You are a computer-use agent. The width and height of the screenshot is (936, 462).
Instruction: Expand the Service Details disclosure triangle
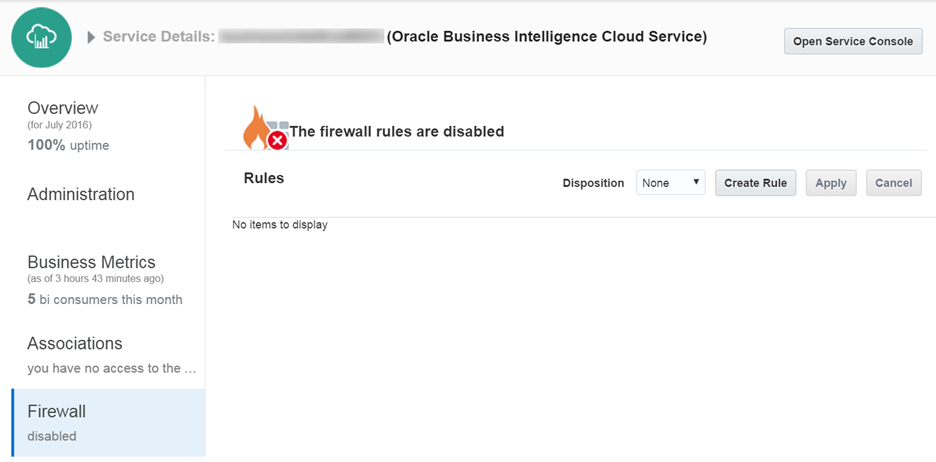pyautogui.click(x=92, y=37)
